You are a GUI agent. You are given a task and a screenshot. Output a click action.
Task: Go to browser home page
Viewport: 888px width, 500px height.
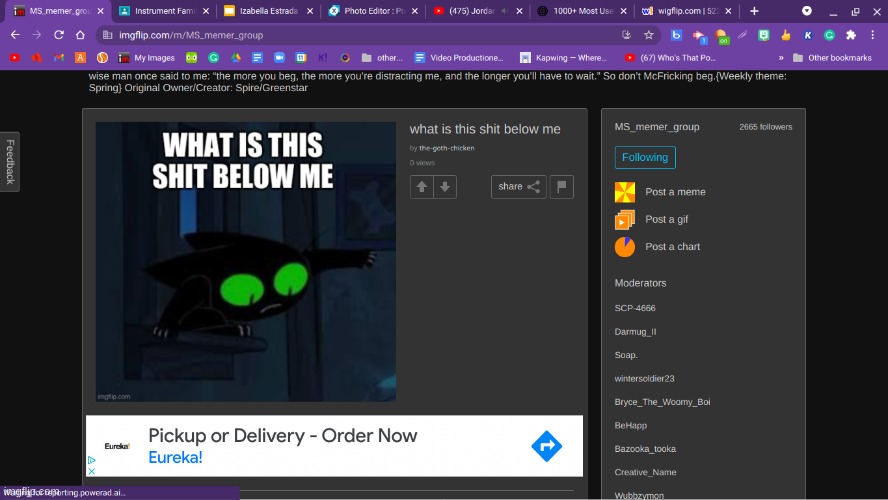pos(80,35)
